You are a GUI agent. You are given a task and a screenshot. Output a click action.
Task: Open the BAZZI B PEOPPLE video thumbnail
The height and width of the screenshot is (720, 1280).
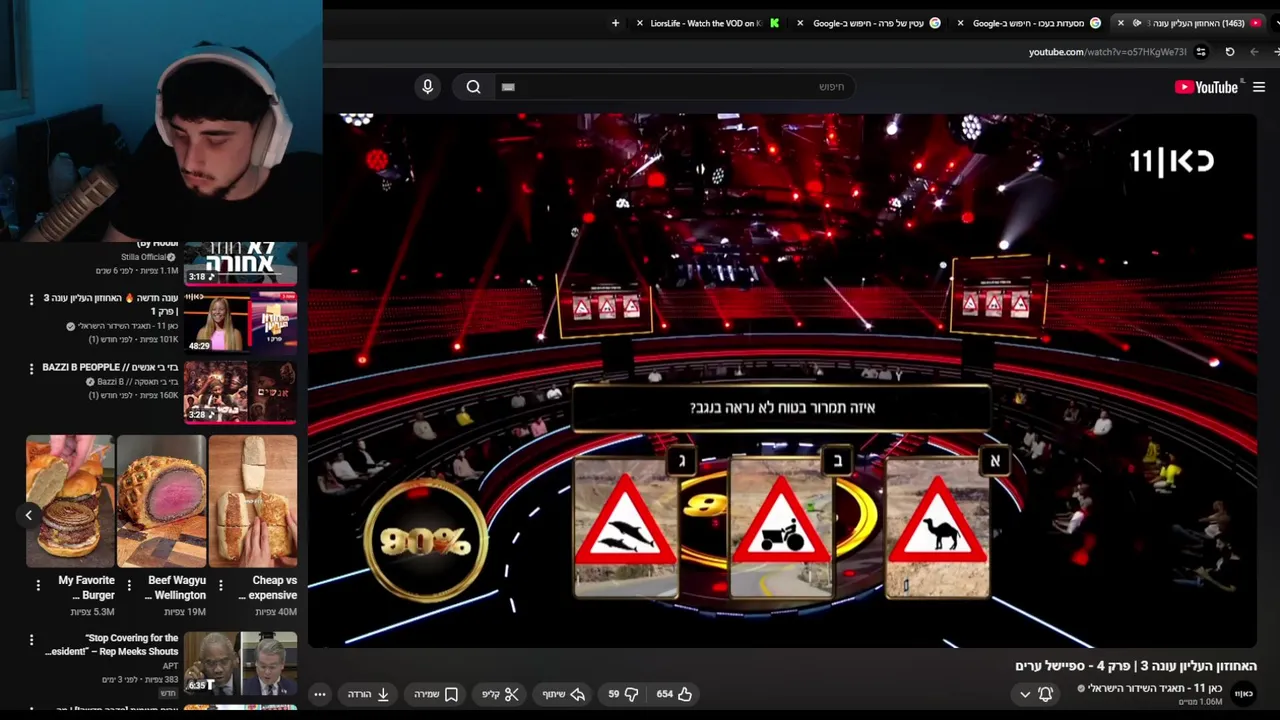(x=240, y=392)
